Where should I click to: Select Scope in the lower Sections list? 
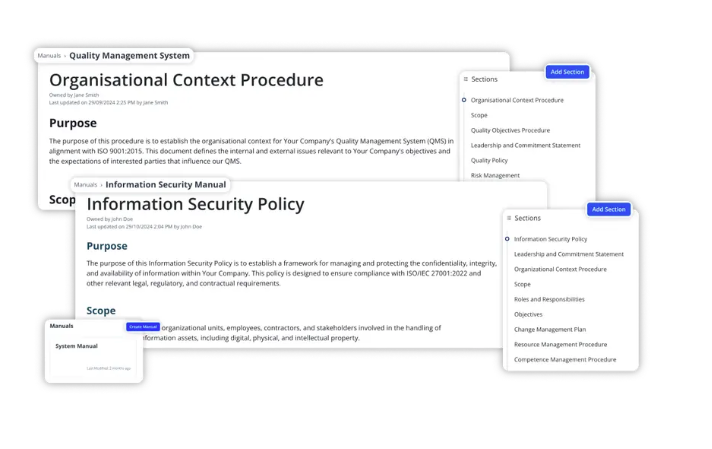coord(522,284)
